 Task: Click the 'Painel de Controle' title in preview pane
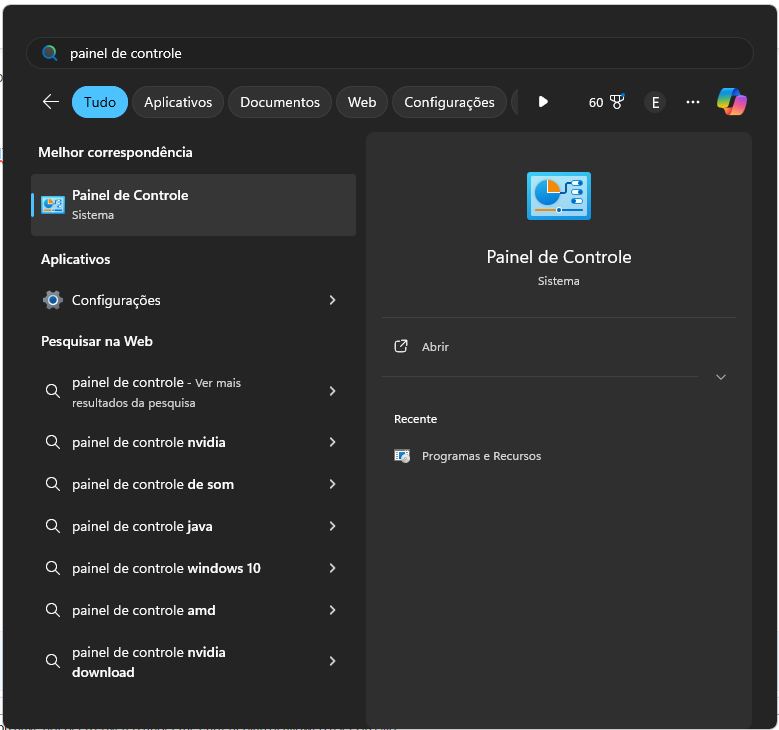click(x=558, y=257)
